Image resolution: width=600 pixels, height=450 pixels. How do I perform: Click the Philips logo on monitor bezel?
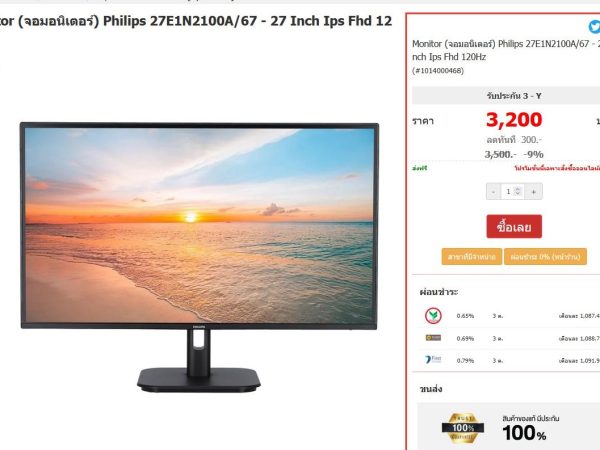tap(199, 327)
